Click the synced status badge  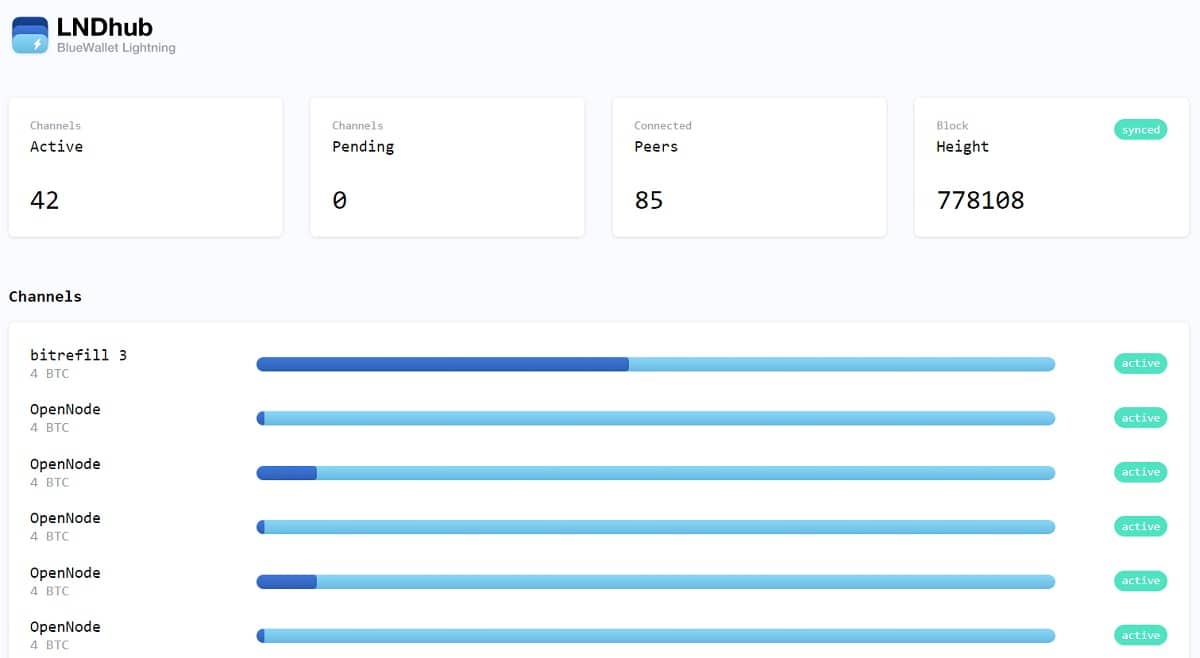[x=1140, y=130]
